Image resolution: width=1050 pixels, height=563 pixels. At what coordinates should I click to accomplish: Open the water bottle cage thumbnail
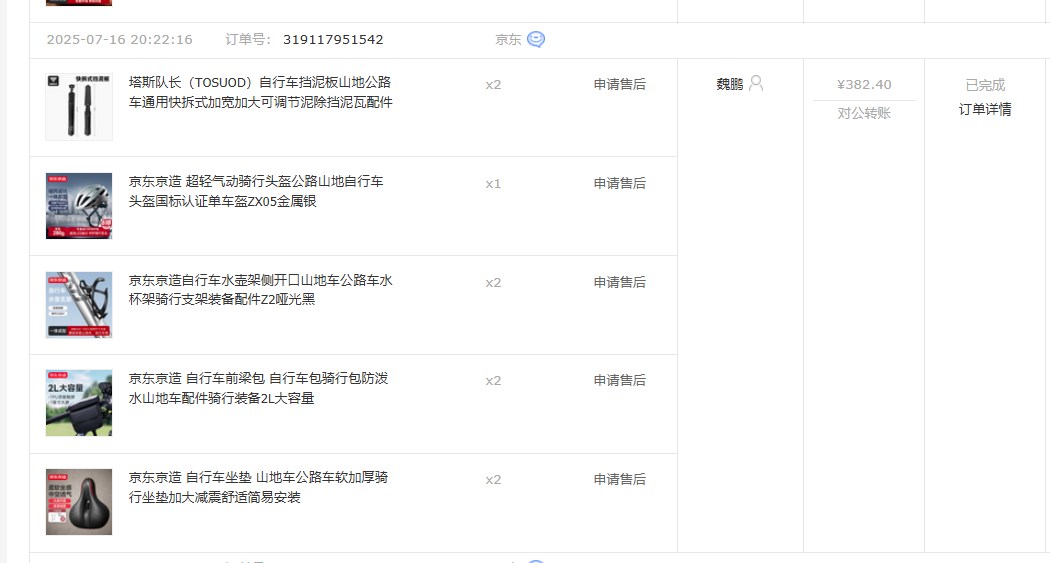click(79, 305)
